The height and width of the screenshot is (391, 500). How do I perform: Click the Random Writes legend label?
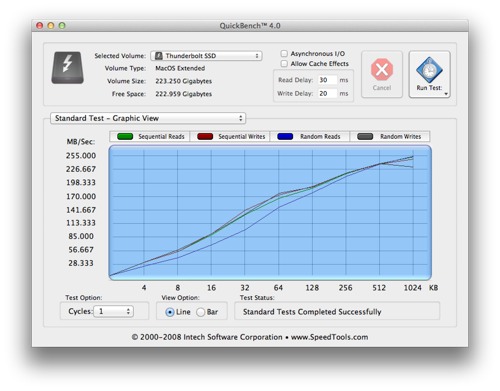(401, 137)
